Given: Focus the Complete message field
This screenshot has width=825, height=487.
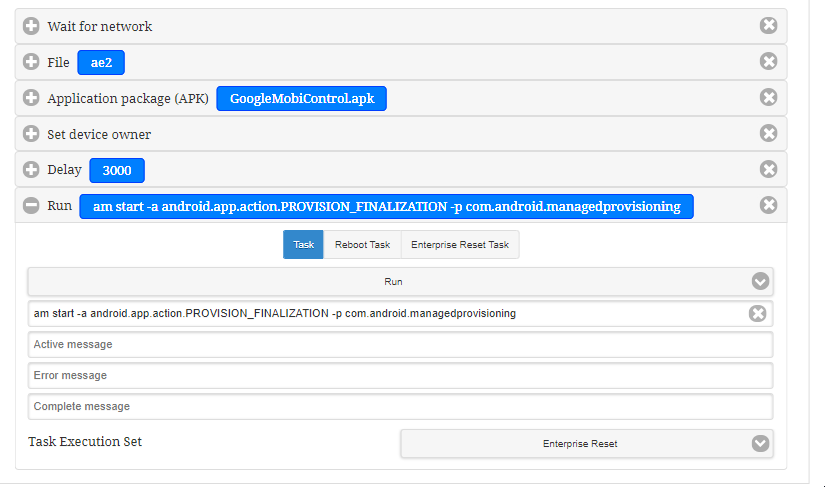Looking at the screenshot, I should coord(400,407).
